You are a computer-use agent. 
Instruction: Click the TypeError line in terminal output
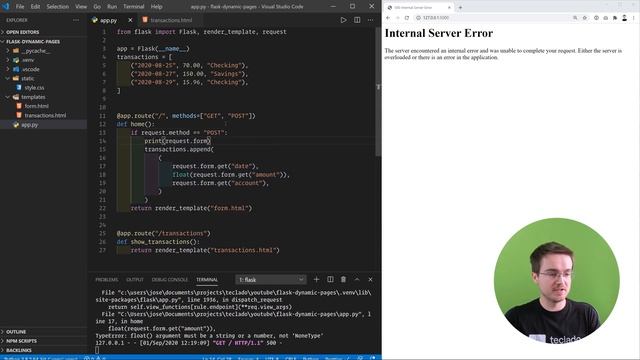(209, 336)
